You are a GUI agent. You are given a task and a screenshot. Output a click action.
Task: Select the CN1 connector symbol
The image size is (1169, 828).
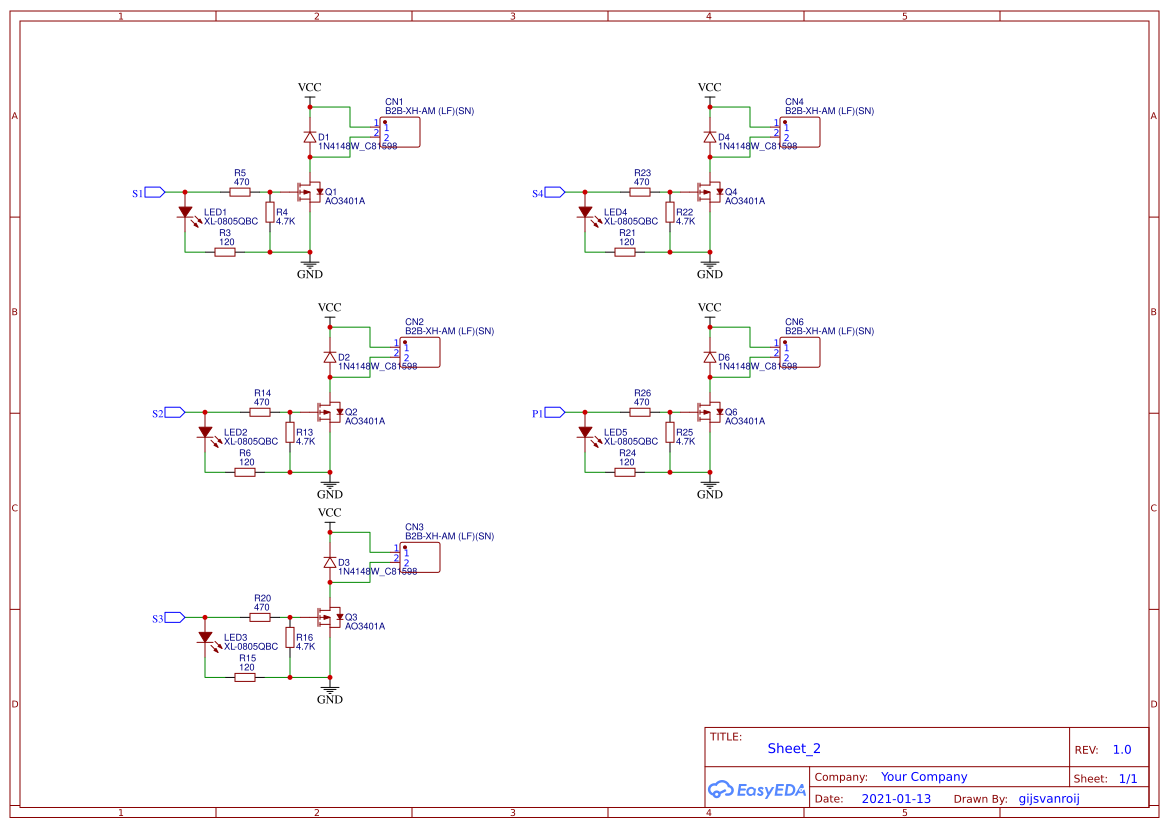(x=400, y=133)
